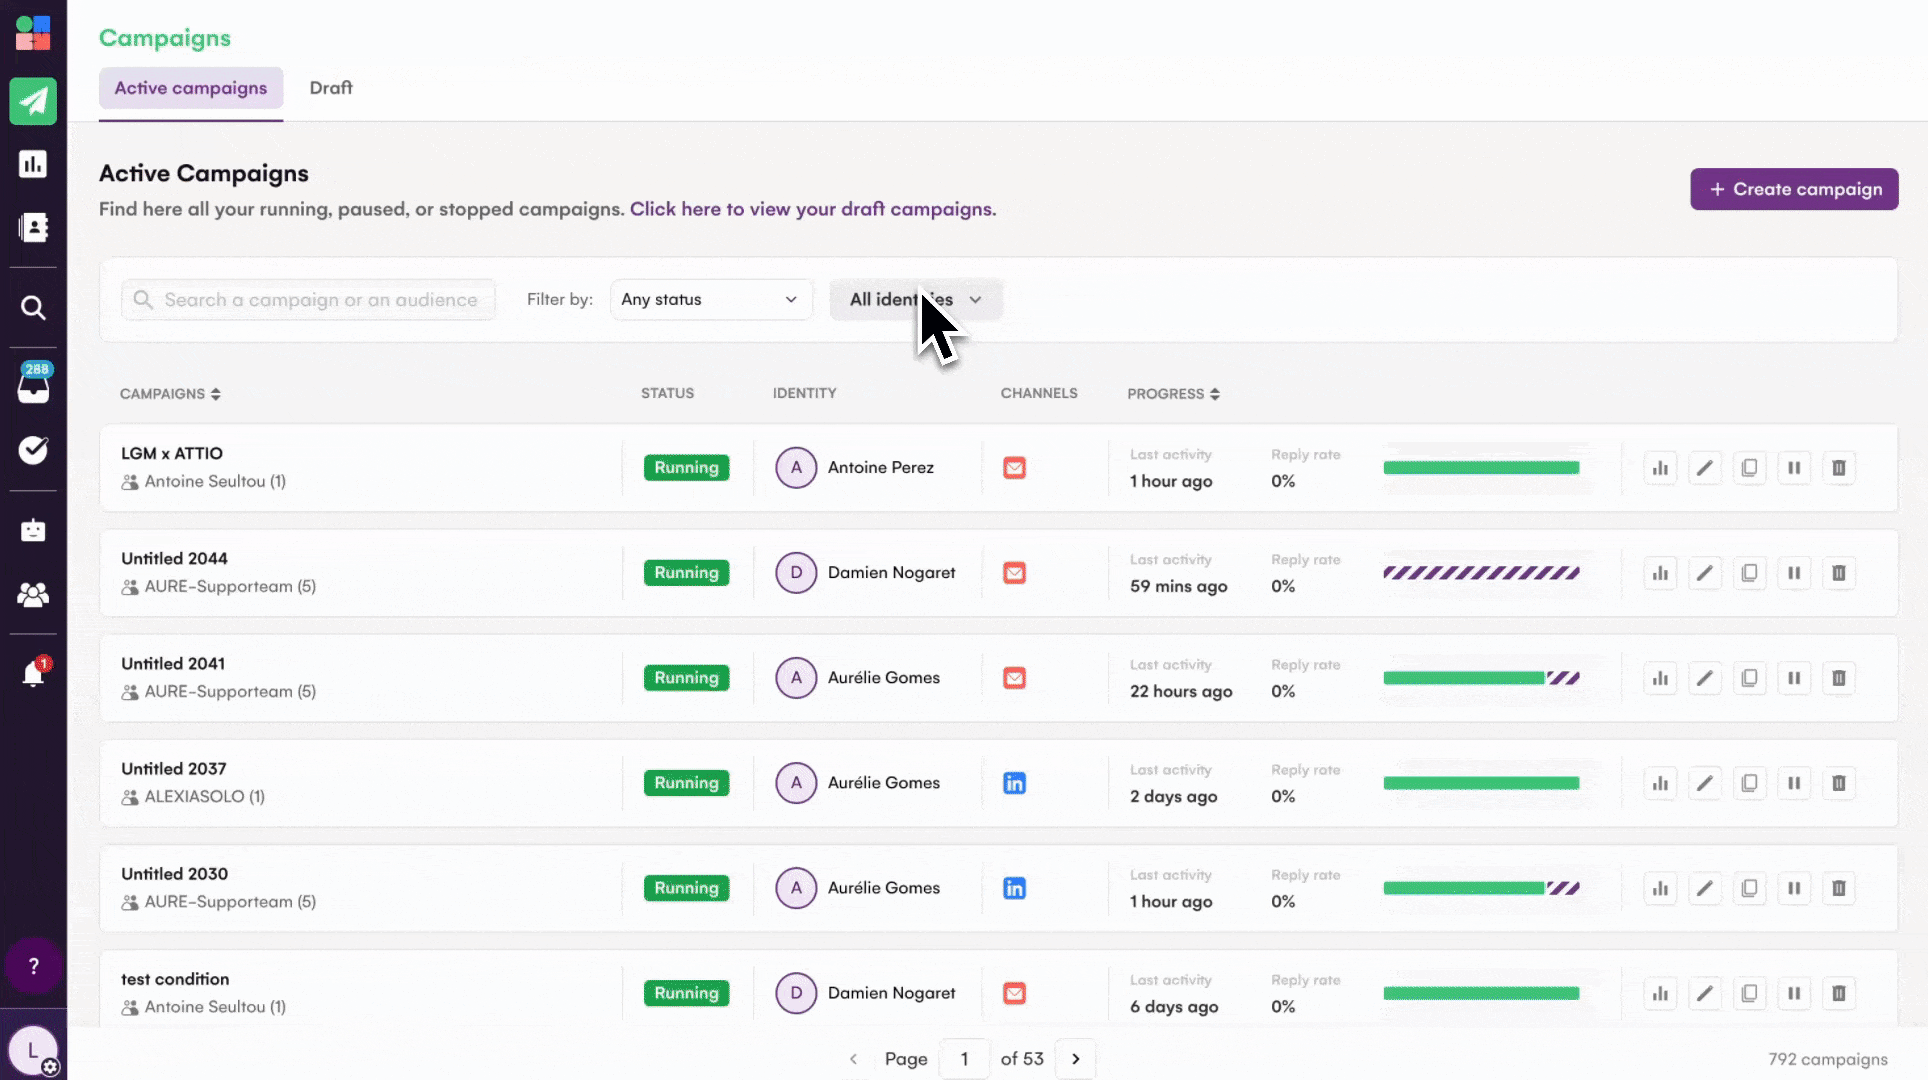The width and height of the screenshot is (1928, 1080).
Task: Delete the Untitled 2037 campaign
Action: coord(1838,783)
